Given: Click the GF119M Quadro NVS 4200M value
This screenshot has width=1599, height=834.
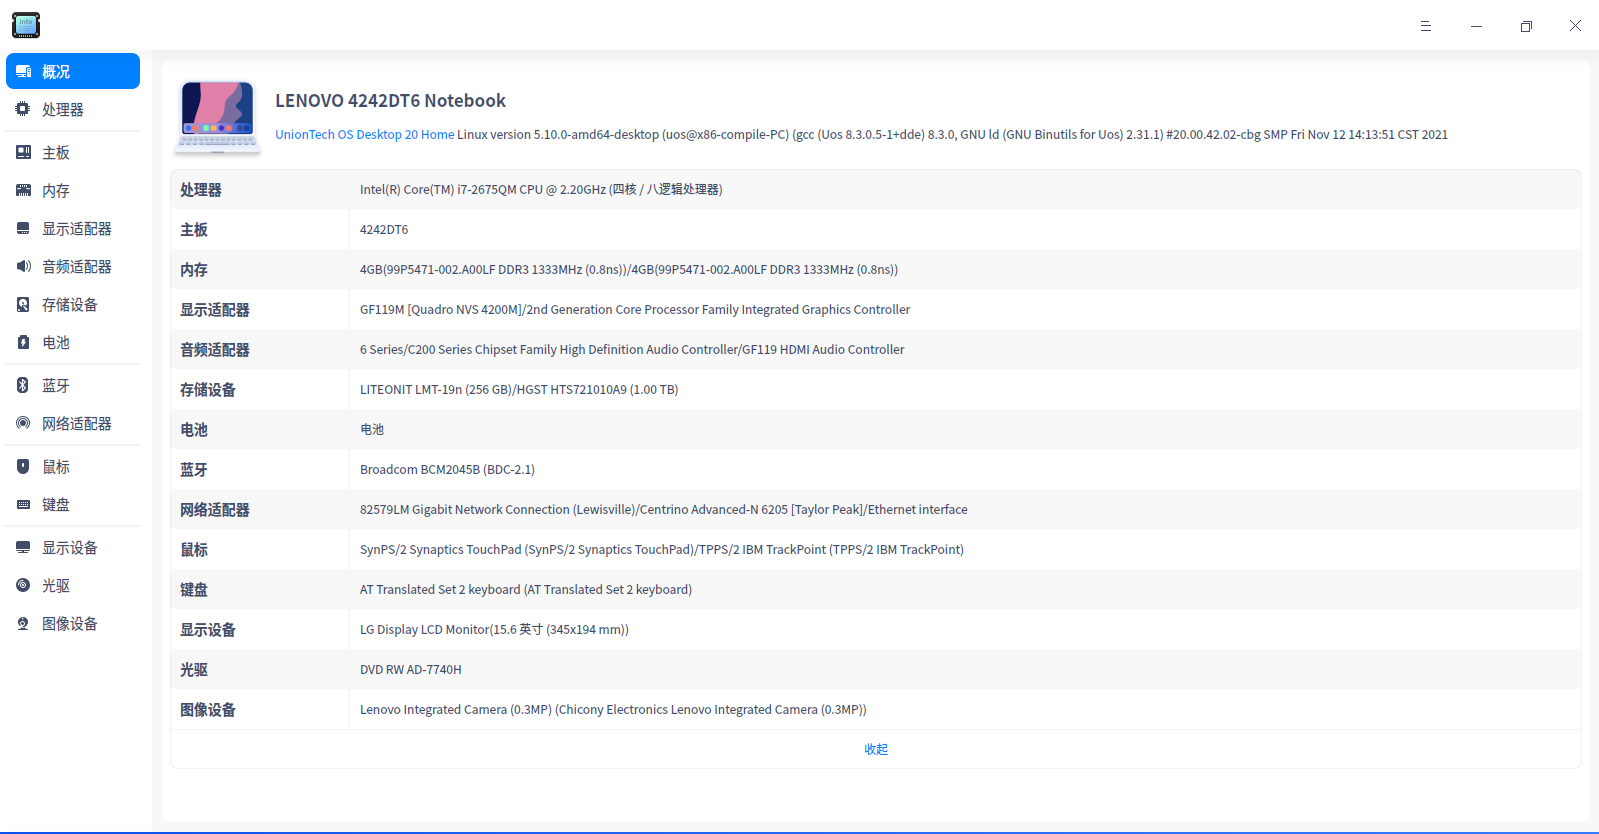Looking at the screenshot, I should (635, 309).
